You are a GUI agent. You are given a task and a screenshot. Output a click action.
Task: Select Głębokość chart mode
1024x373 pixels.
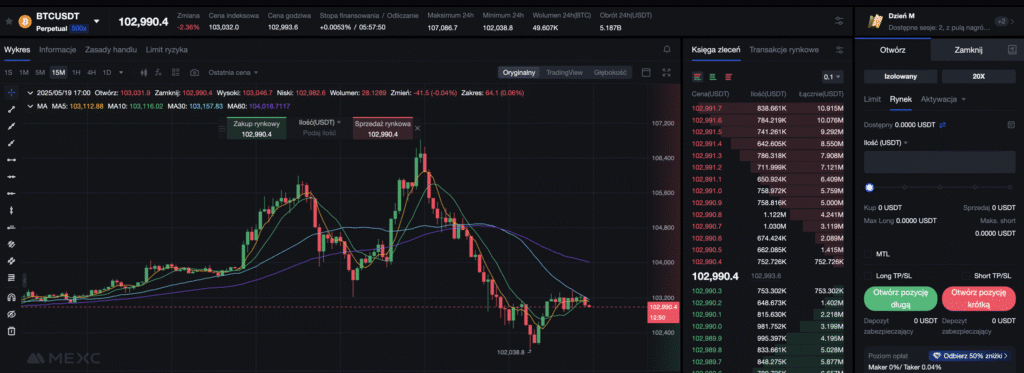610,73
